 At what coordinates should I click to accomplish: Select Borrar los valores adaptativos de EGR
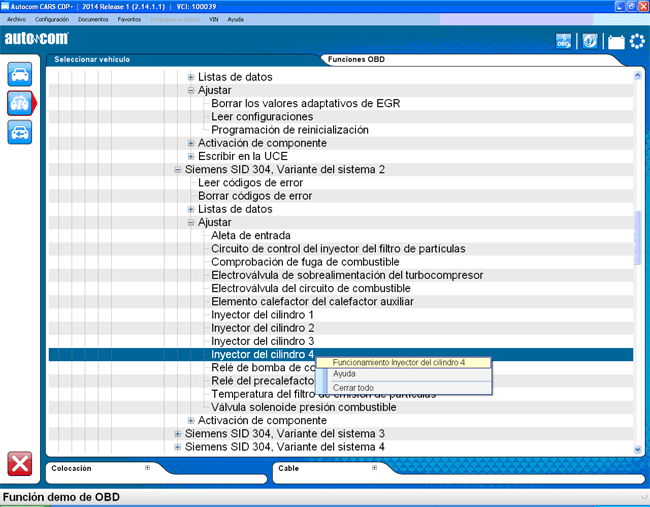306,103
